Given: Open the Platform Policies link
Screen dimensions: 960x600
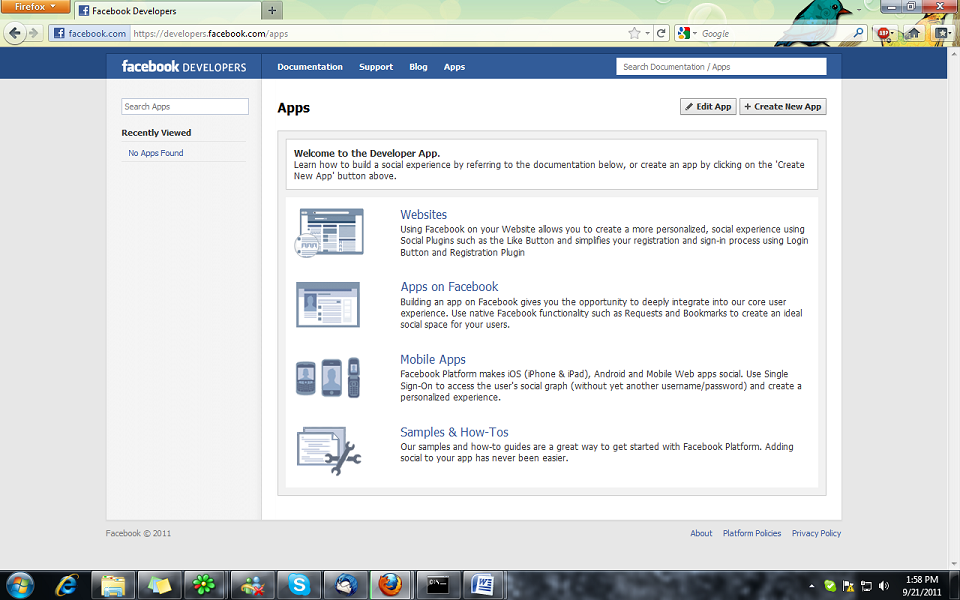Looking at the screenshot, I should tap(752, 533).
